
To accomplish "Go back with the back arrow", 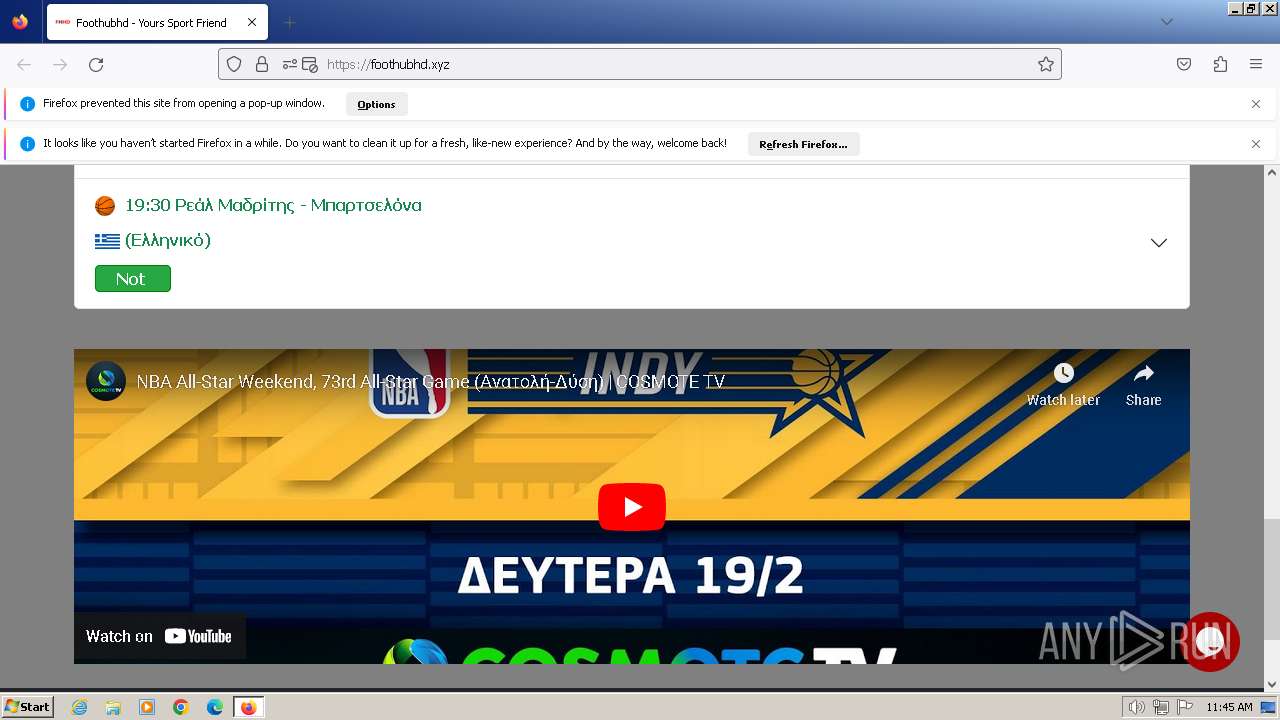I will (x=24, y=64).
